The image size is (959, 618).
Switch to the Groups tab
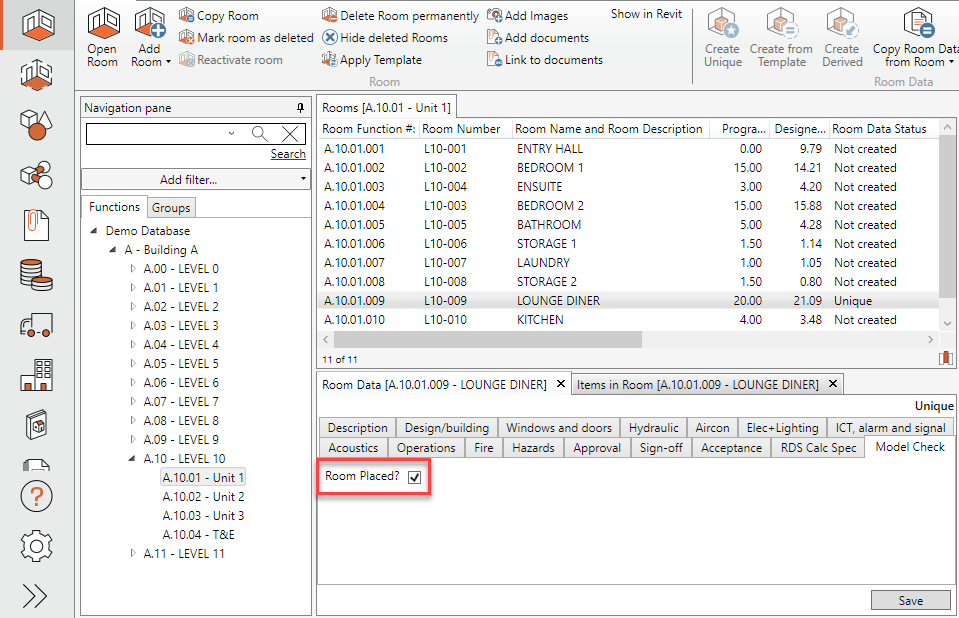171,207
